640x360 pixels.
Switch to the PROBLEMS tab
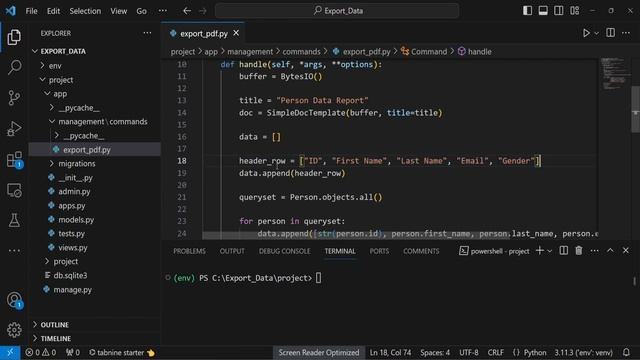point(189,251)
